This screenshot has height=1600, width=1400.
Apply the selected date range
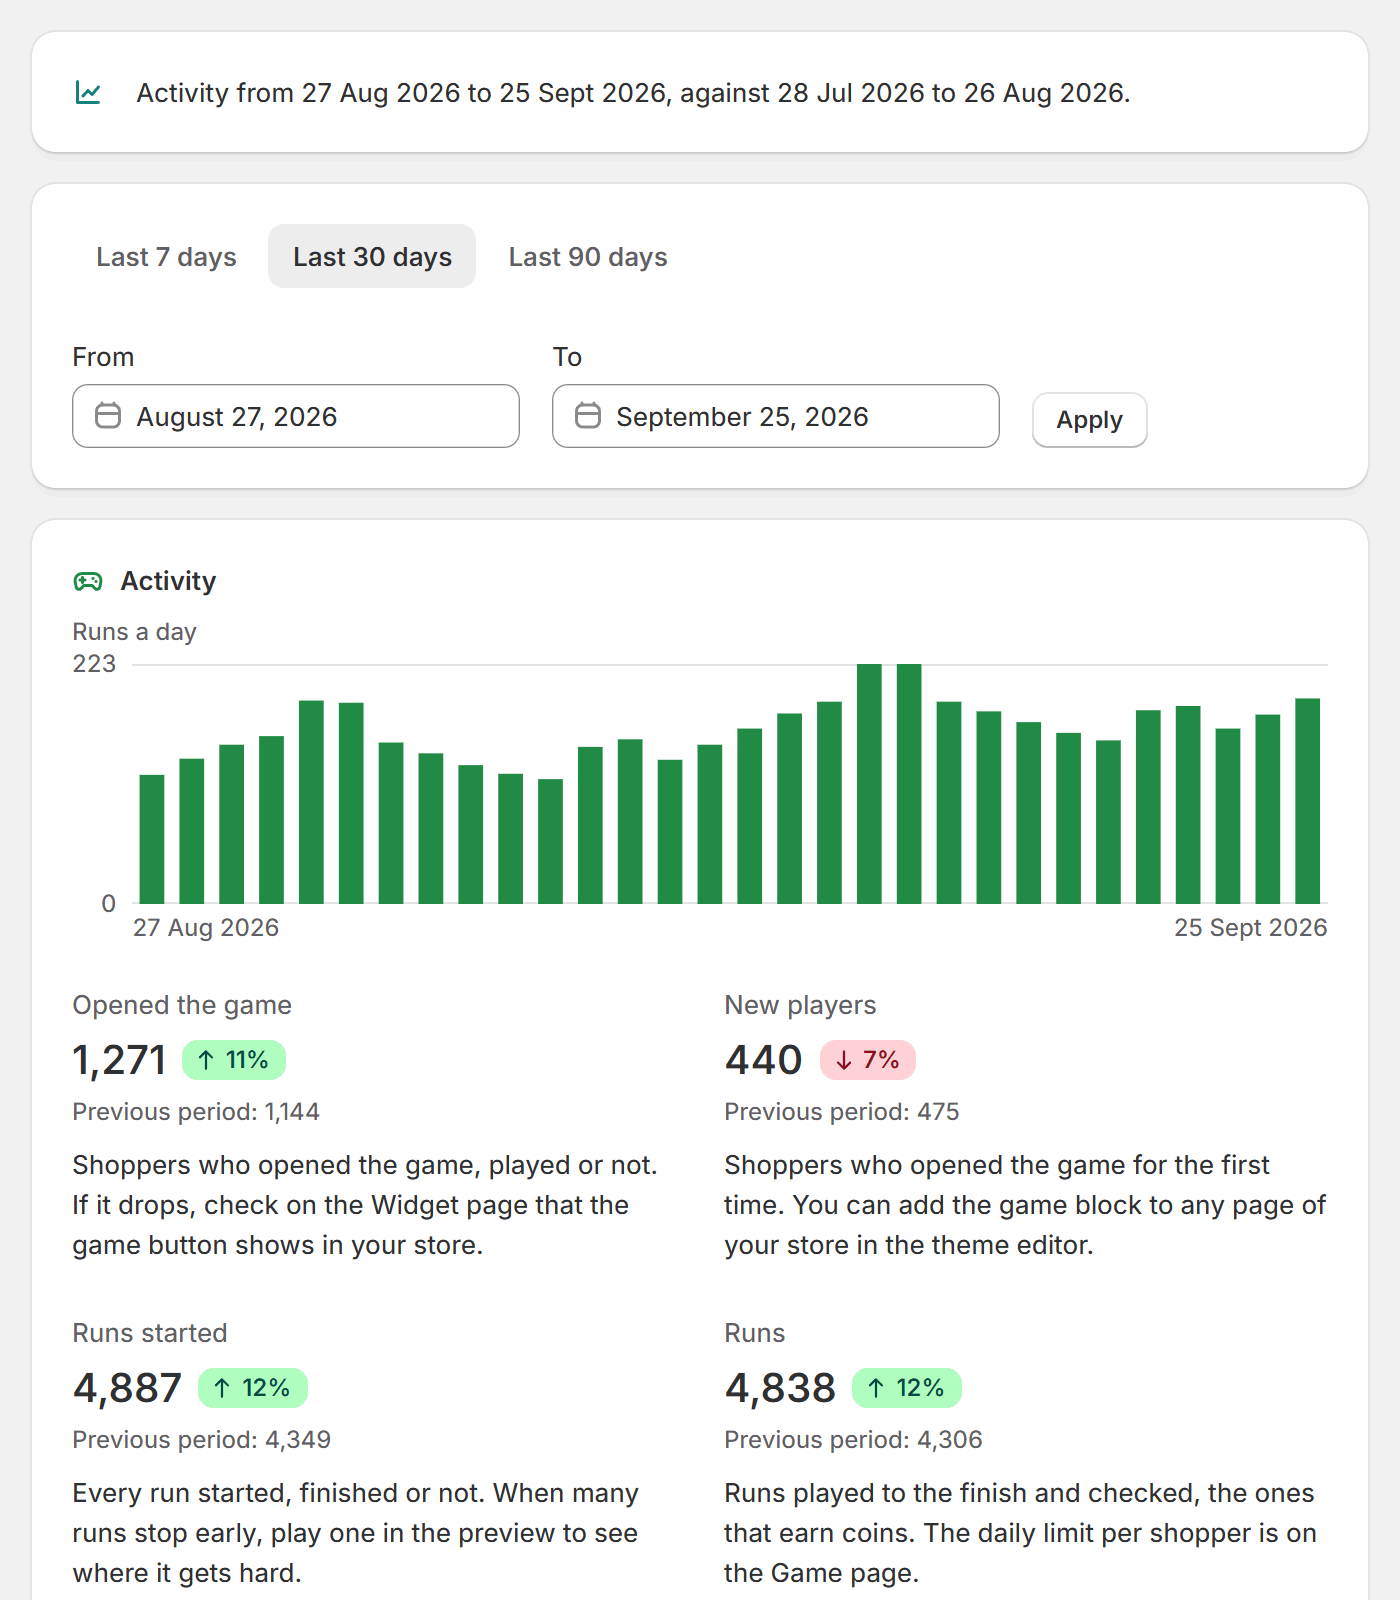tap(1090, 420)
